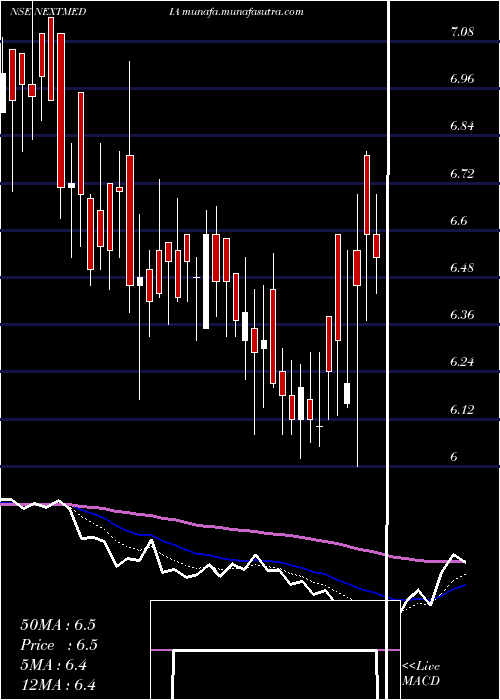Click the 6.48 price axis label
The width and height of the screenshot is (500, 700).
(462, 267)
